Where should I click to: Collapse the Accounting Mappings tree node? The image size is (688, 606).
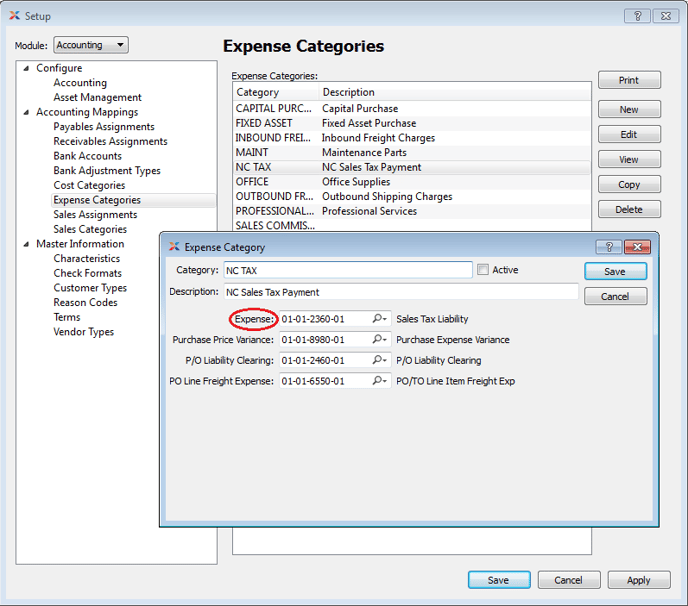26,112
